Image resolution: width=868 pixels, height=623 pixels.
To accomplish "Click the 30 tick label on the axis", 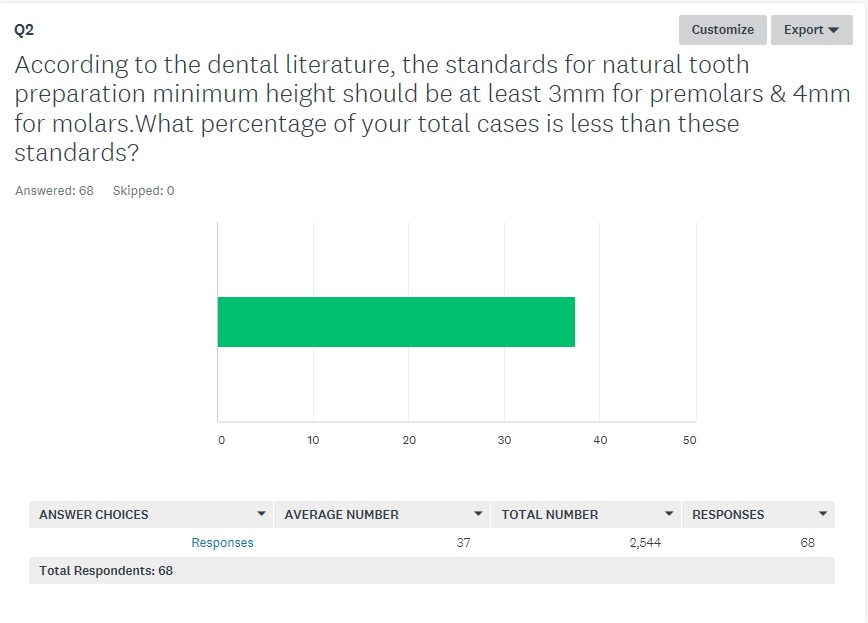I will [504, 441].
